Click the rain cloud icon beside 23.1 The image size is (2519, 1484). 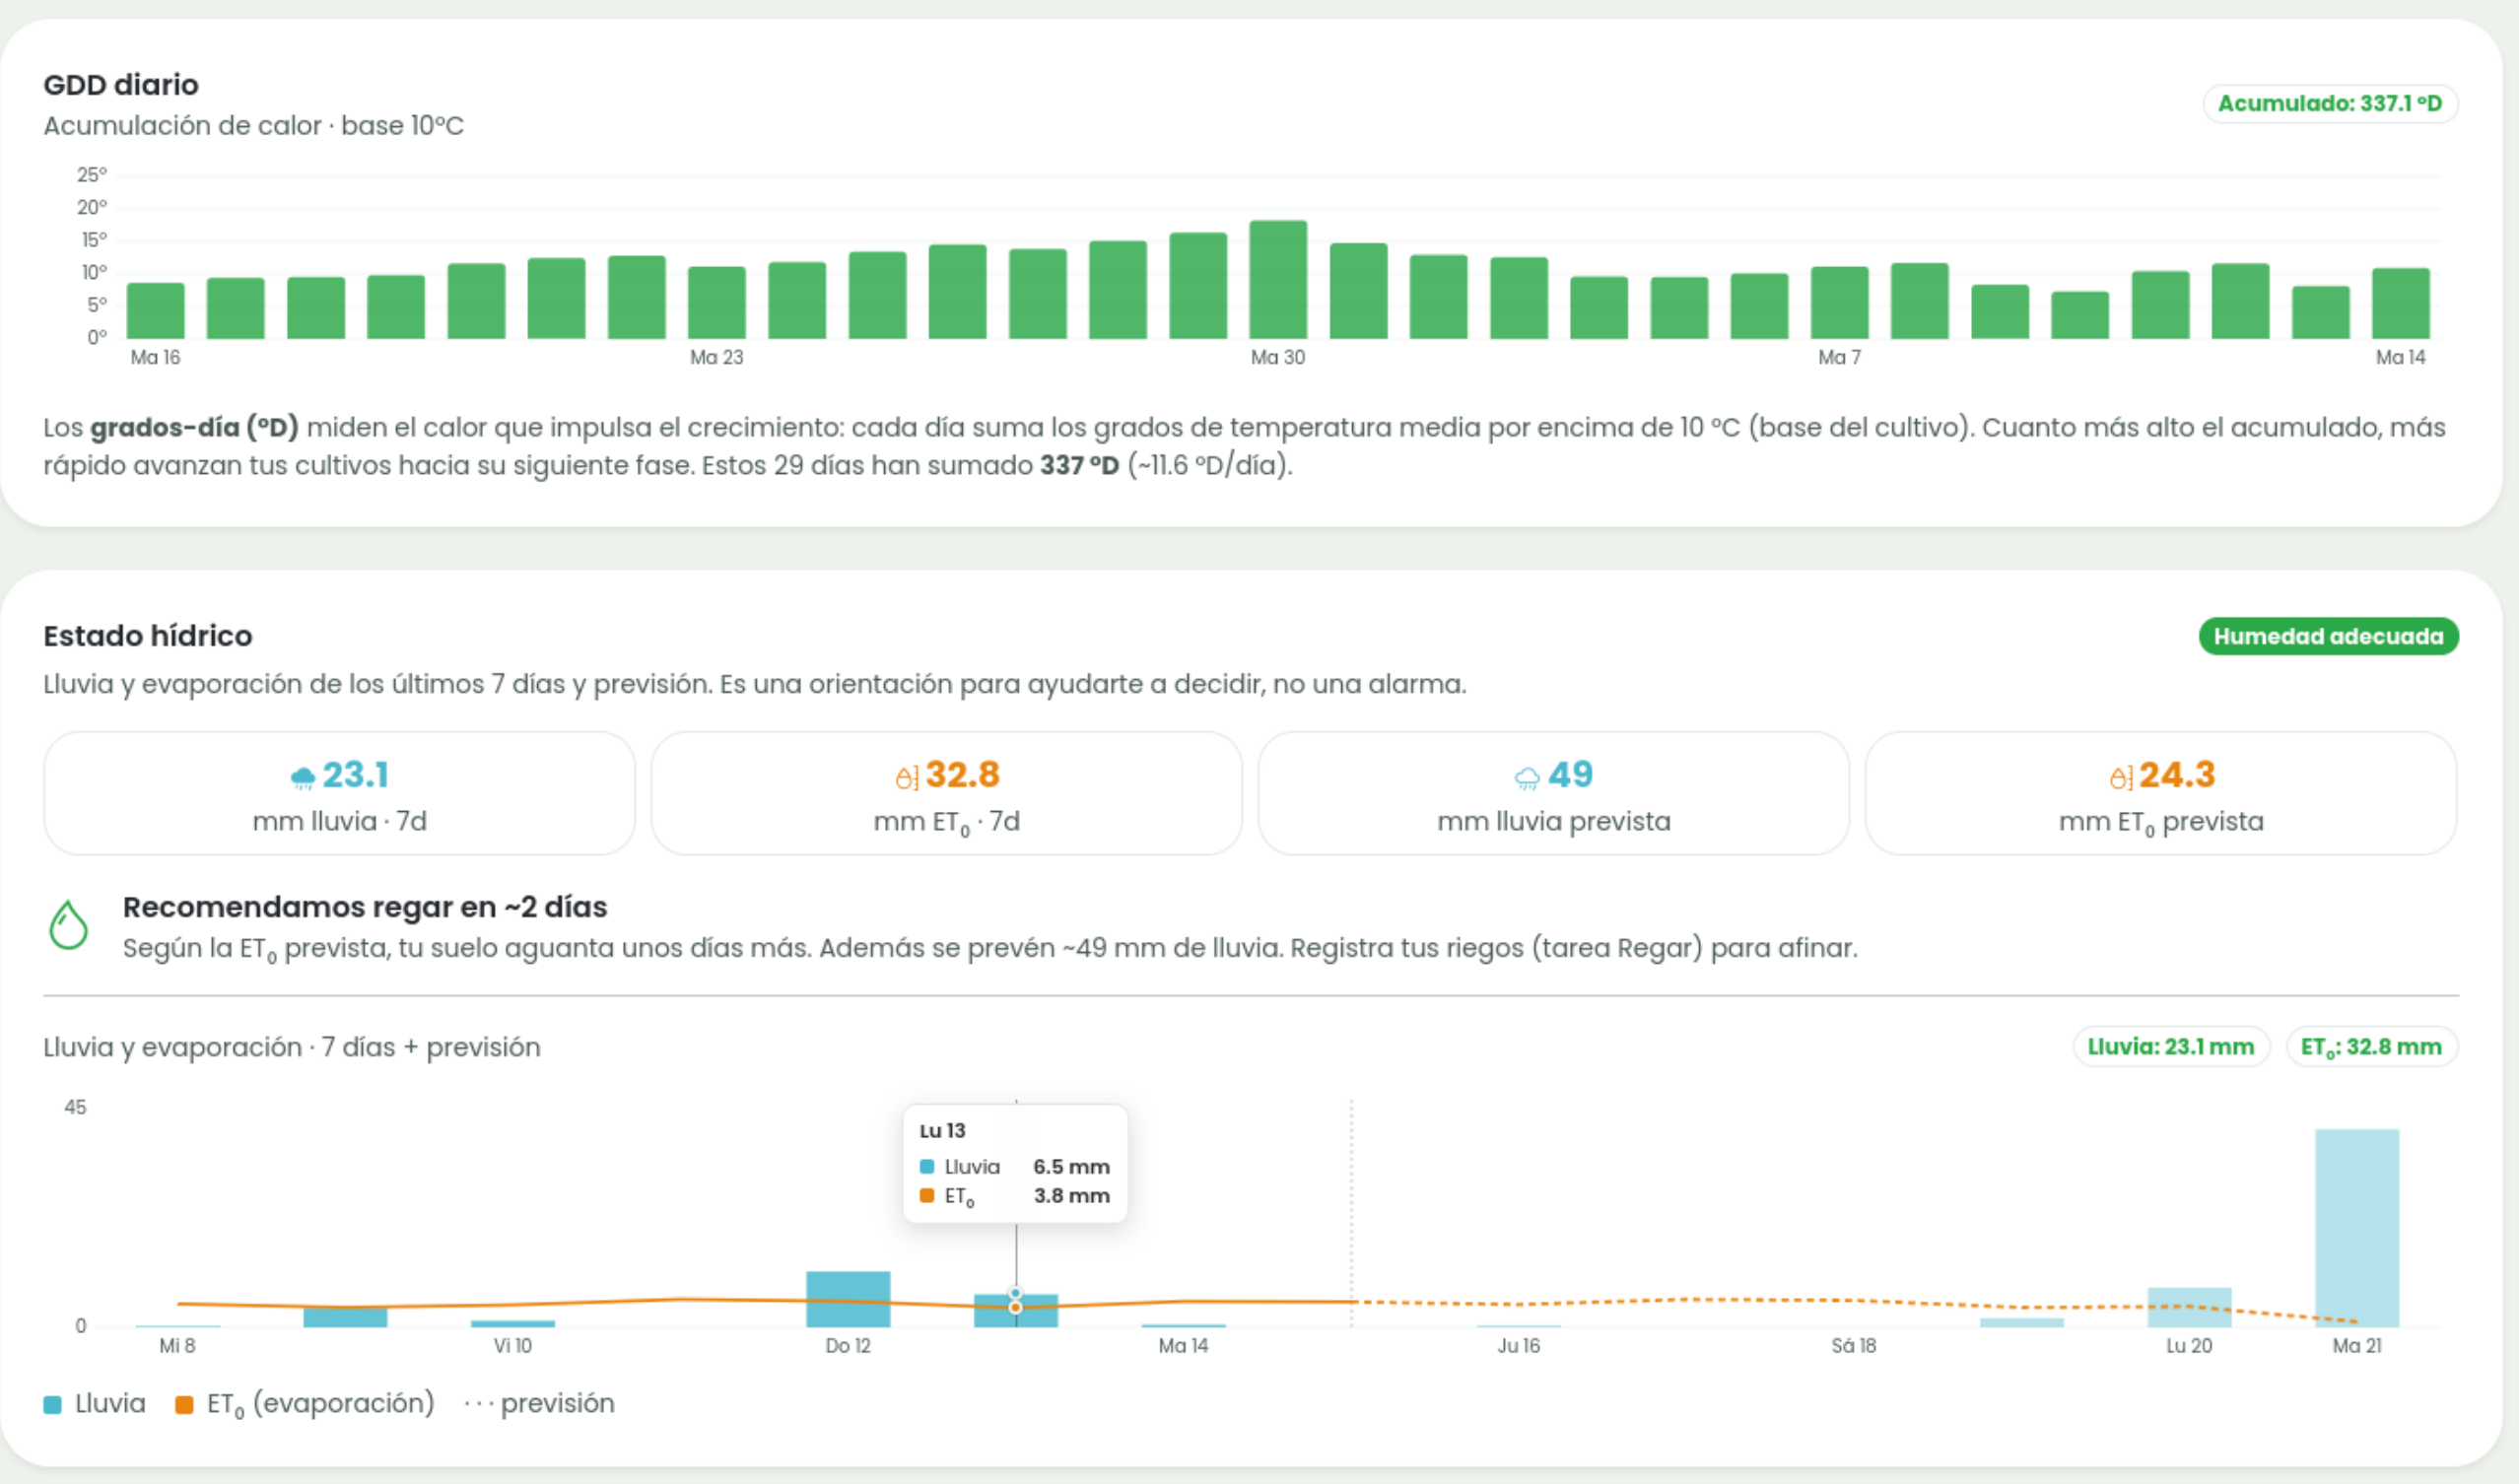pos(302,777)
